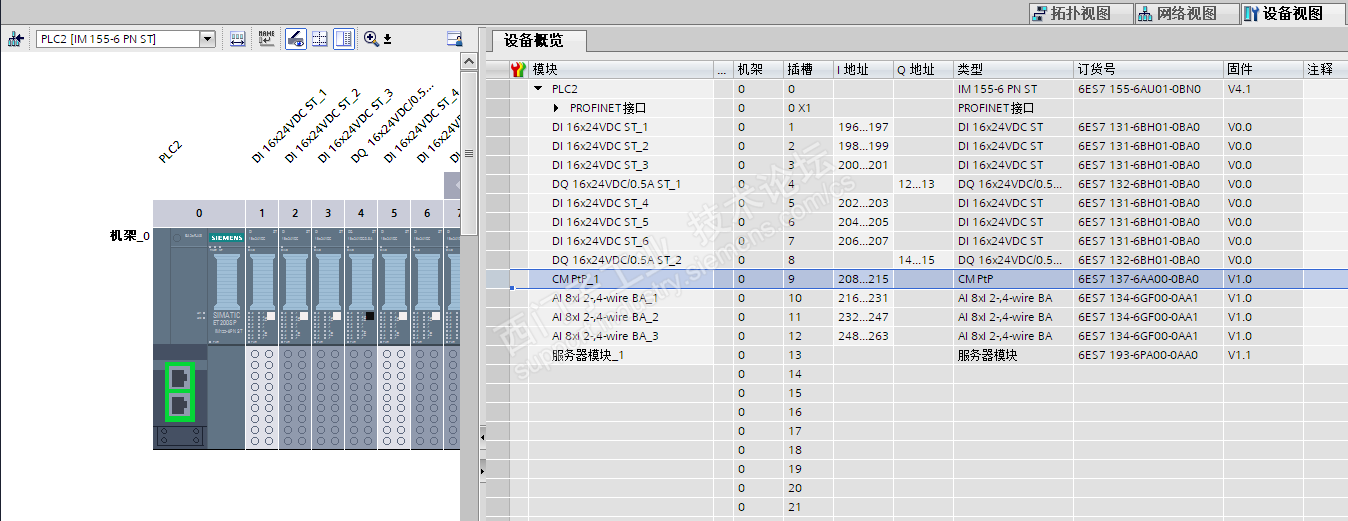1348x521 pixels.
Task: Click the rack slot 0 header
Action: (x=199, y=213)
